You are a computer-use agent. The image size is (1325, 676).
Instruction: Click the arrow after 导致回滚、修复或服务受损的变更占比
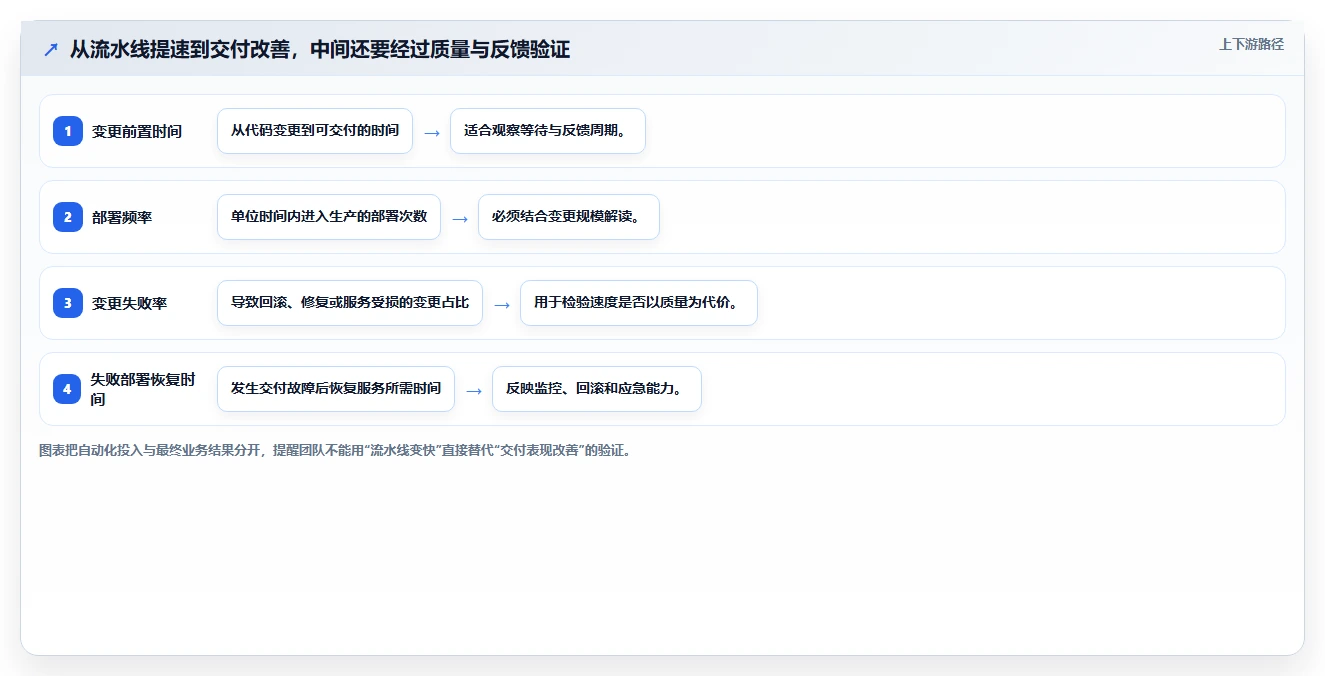click(502, 304)
